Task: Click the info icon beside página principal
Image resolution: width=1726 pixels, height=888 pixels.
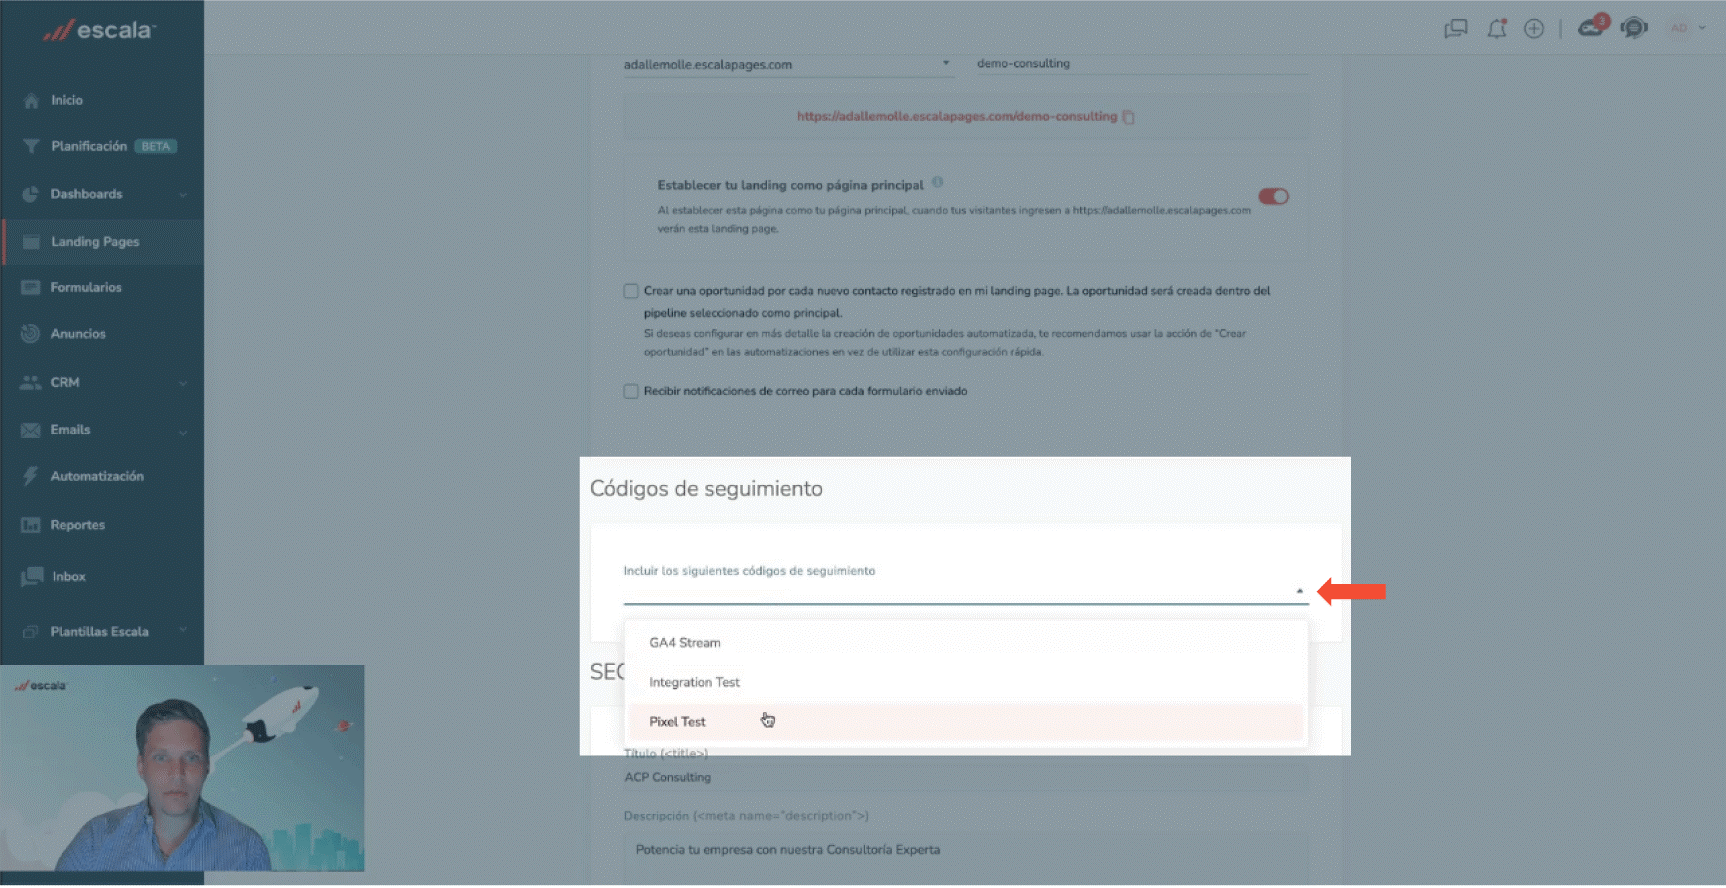Action: coord(937,182)
